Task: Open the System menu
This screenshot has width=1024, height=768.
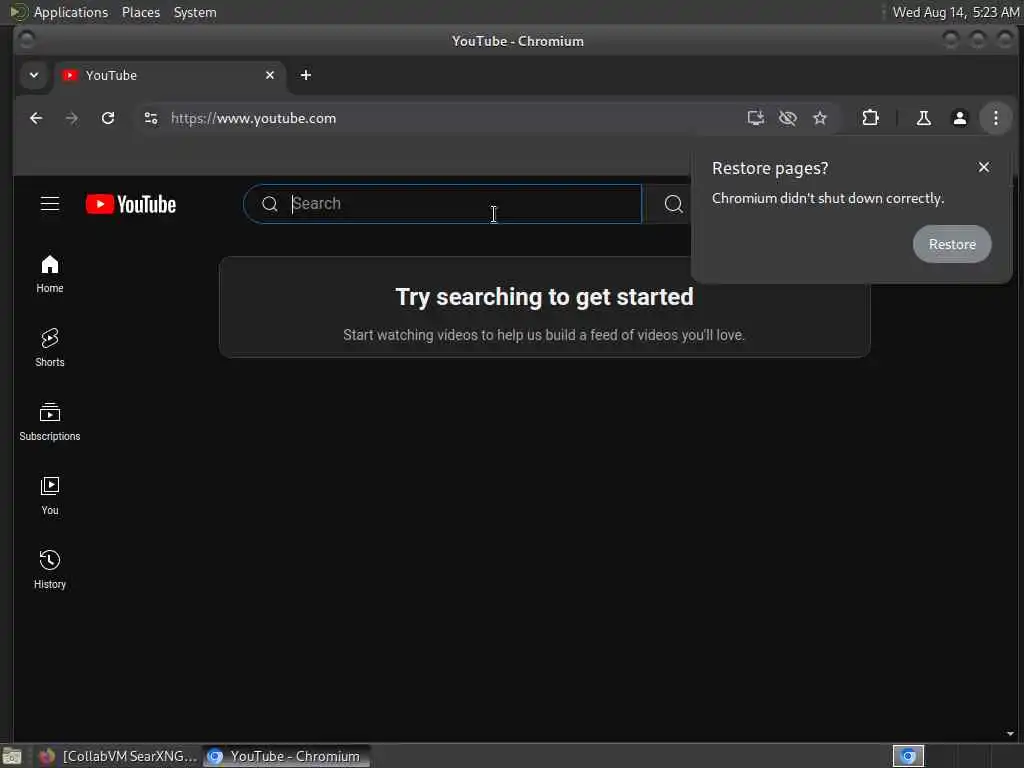Action: tap(195, 12)
